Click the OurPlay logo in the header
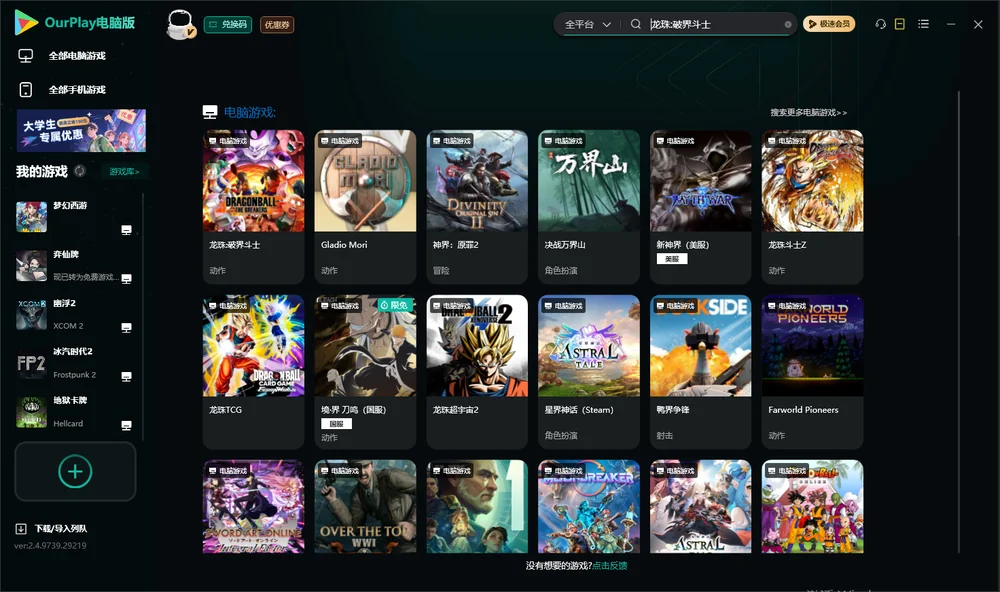Screen dimensions: 1000x592 pos(75,23)
